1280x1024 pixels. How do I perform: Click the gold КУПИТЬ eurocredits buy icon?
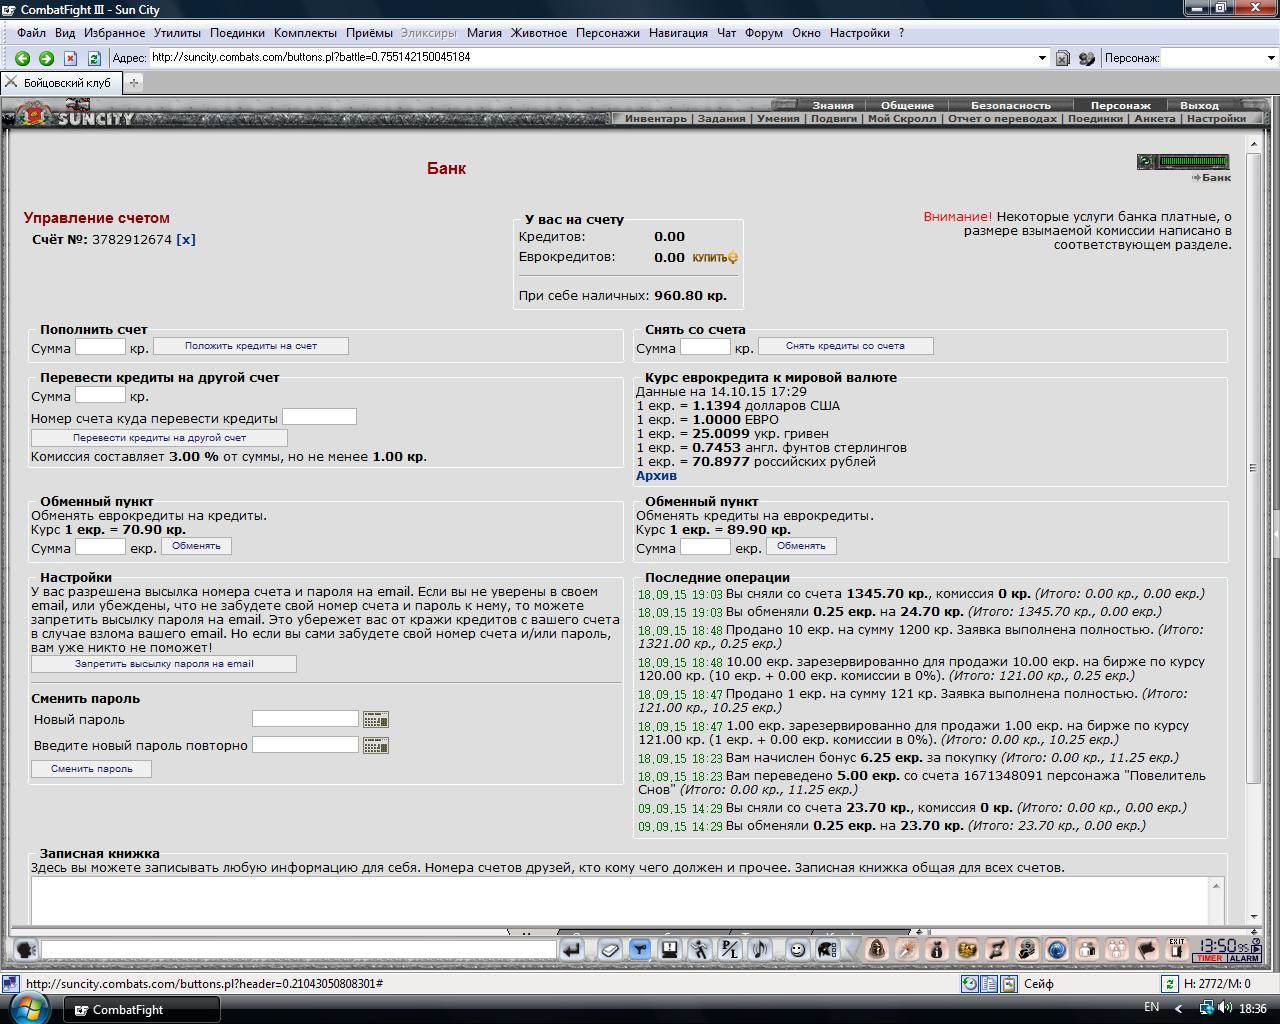pos(715,257)
